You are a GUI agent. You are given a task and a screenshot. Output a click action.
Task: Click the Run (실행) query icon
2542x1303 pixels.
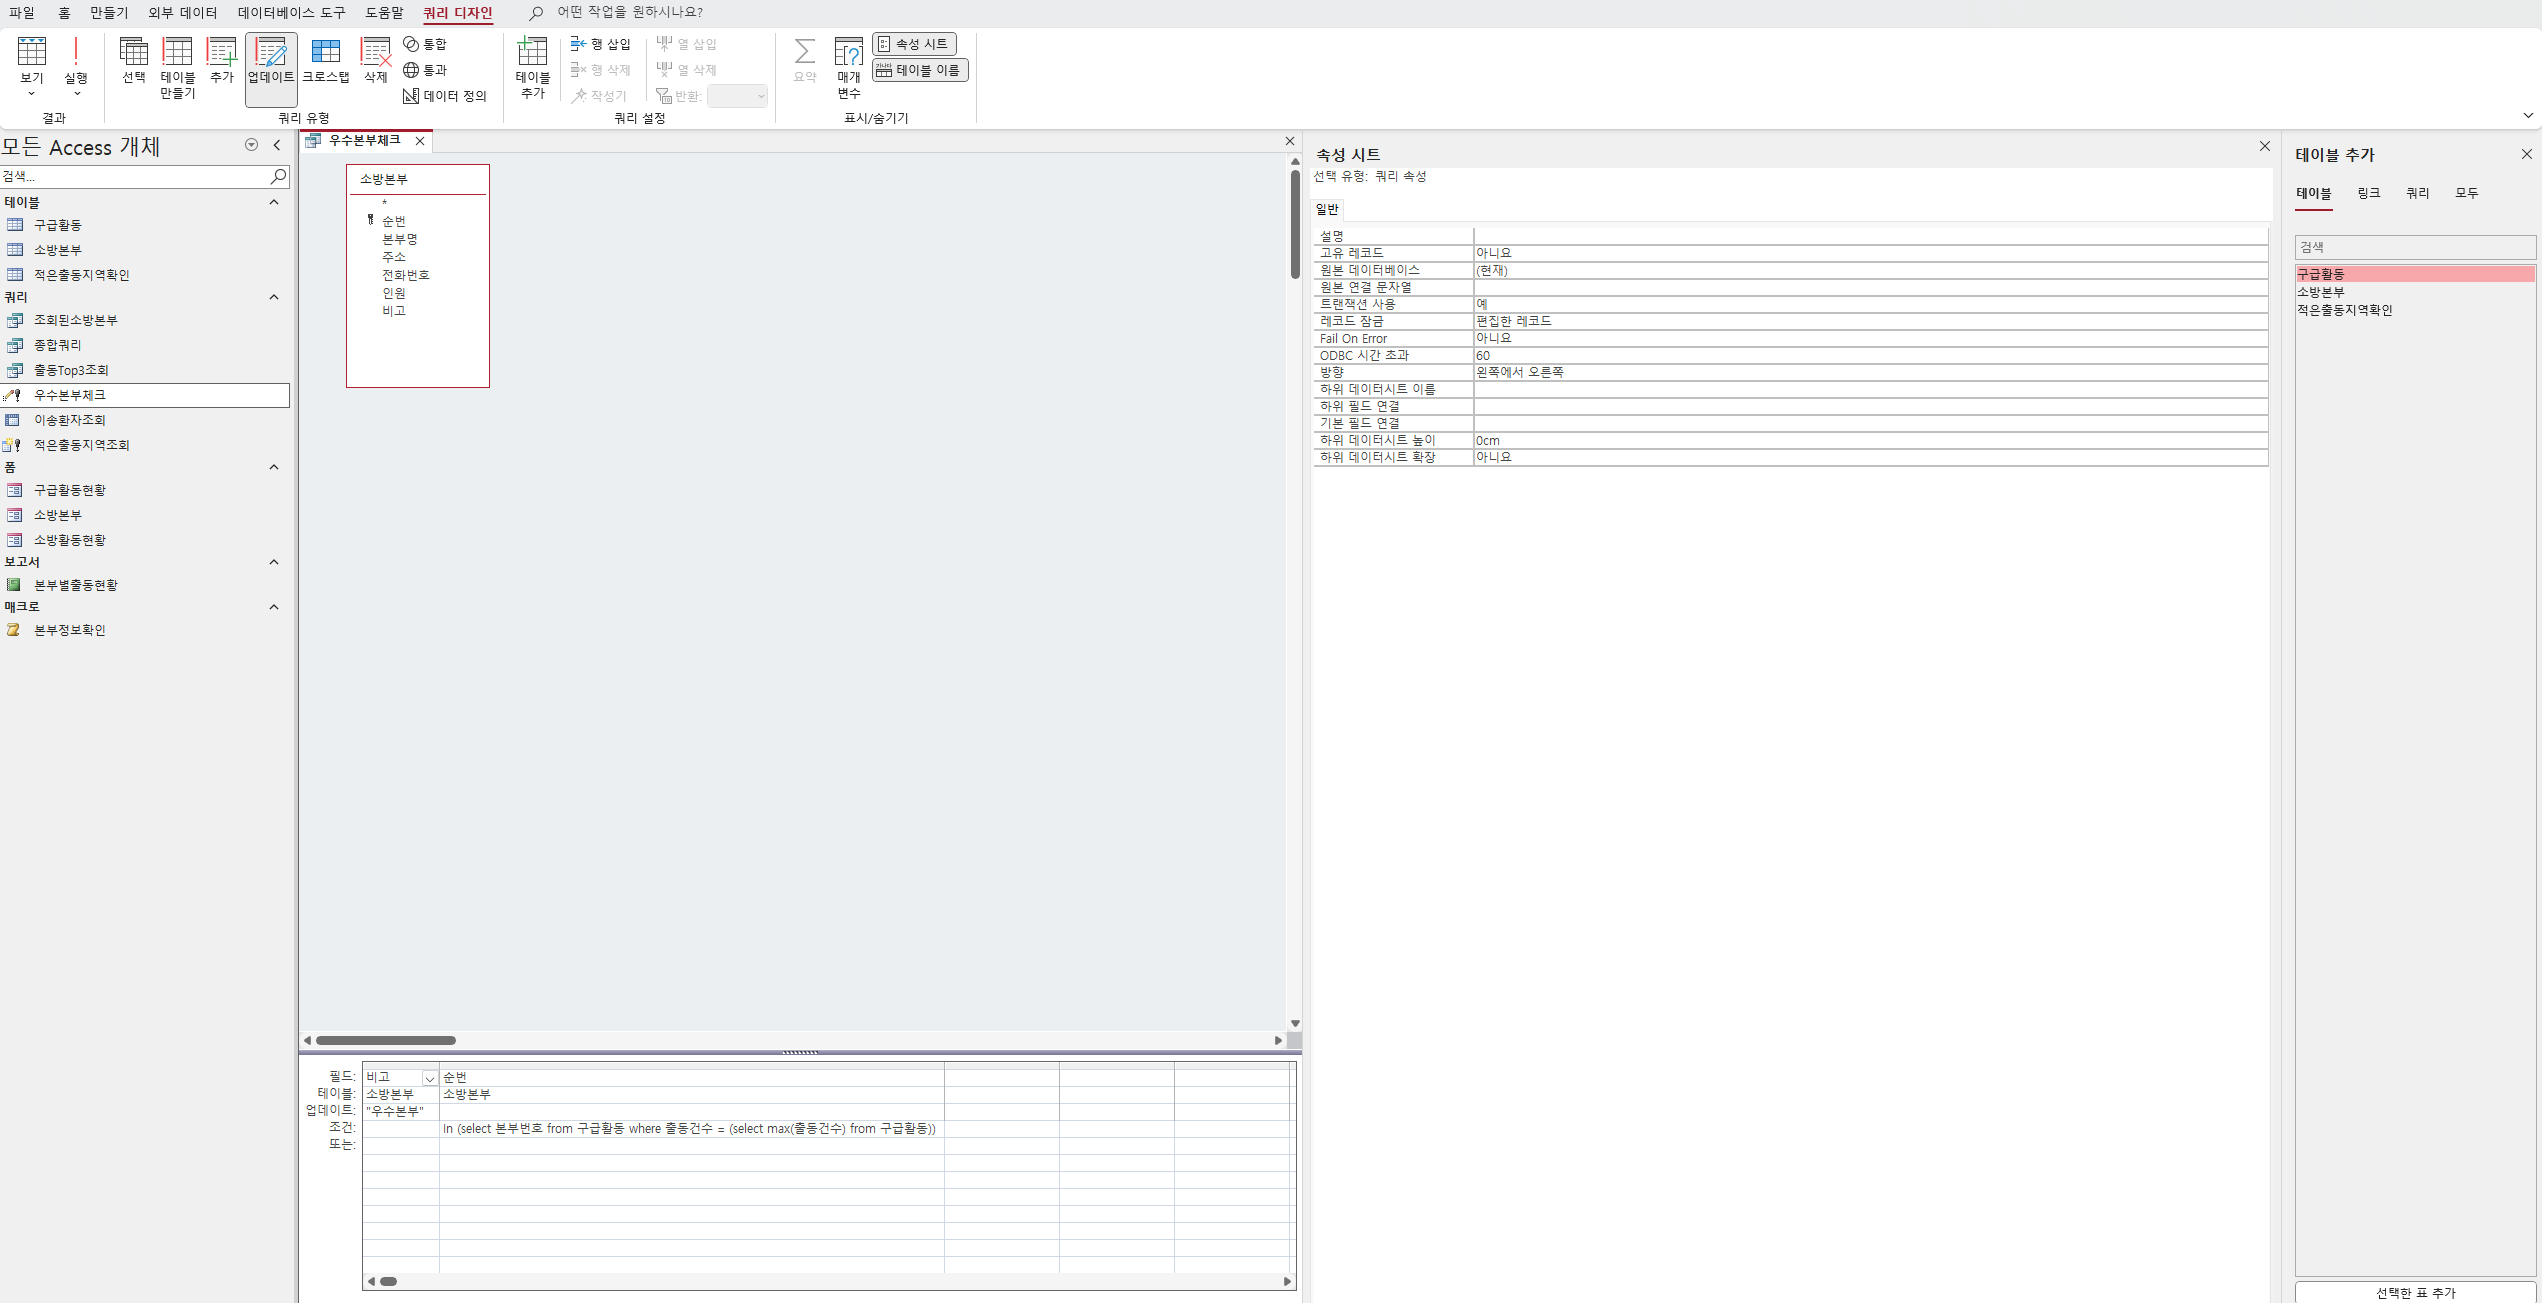point(75,59)
